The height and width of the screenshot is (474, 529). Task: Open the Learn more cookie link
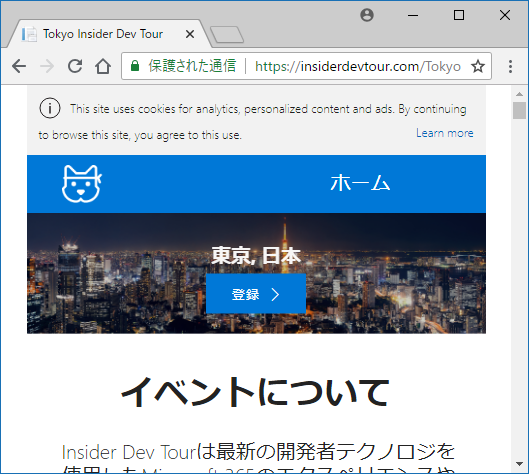pos(445,133)
